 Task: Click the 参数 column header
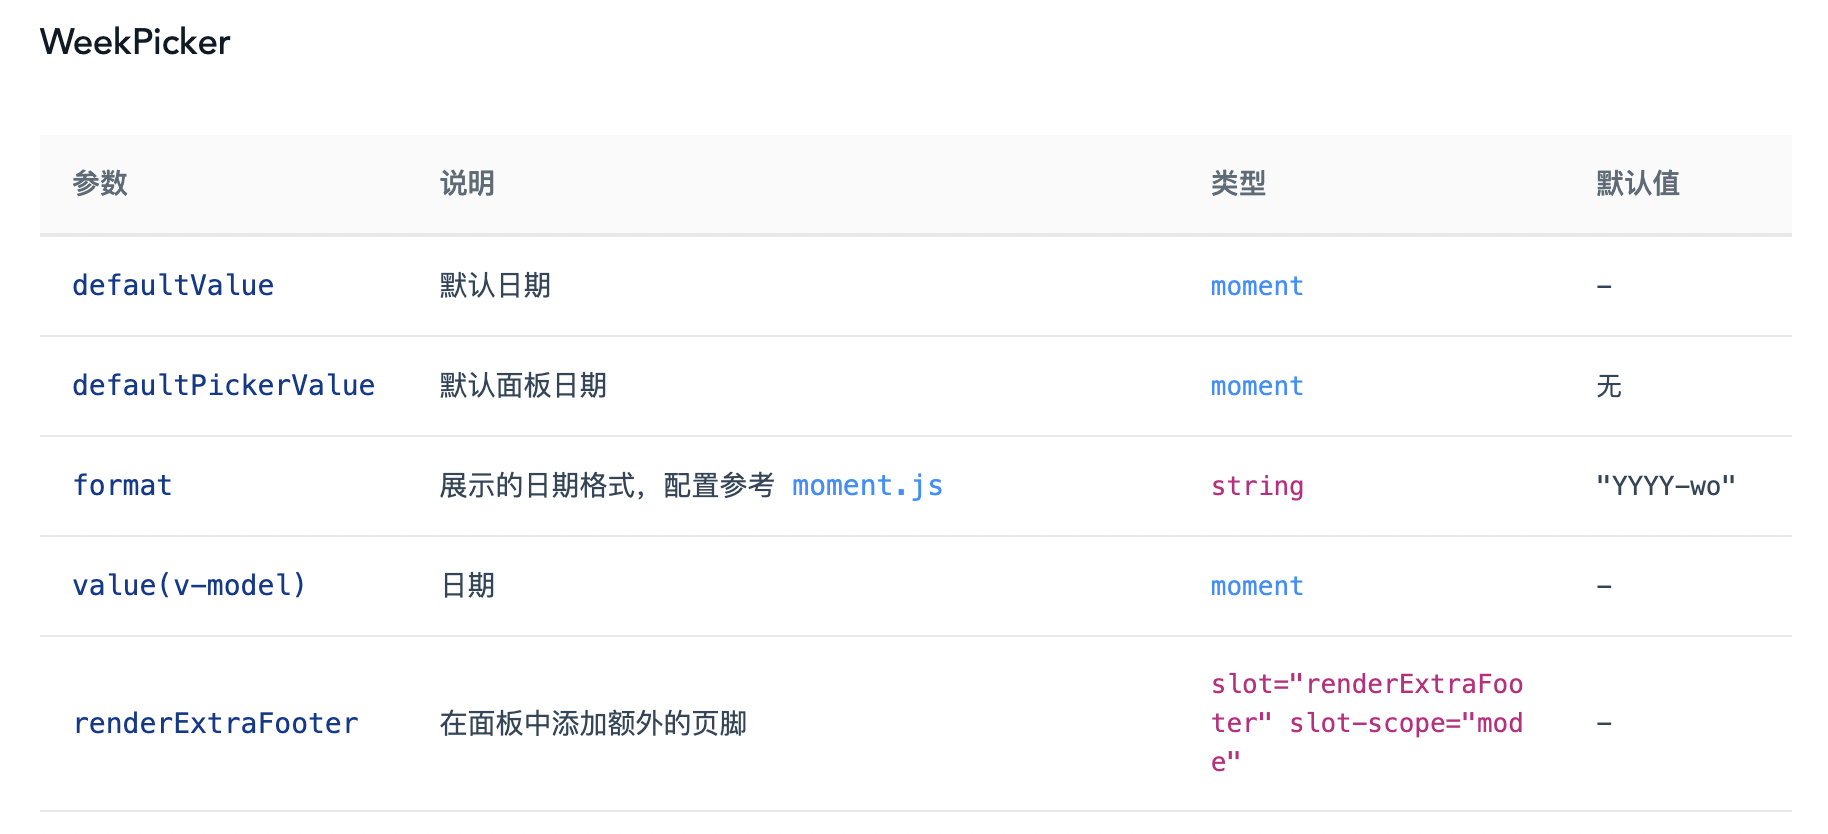tap(100, 184)
